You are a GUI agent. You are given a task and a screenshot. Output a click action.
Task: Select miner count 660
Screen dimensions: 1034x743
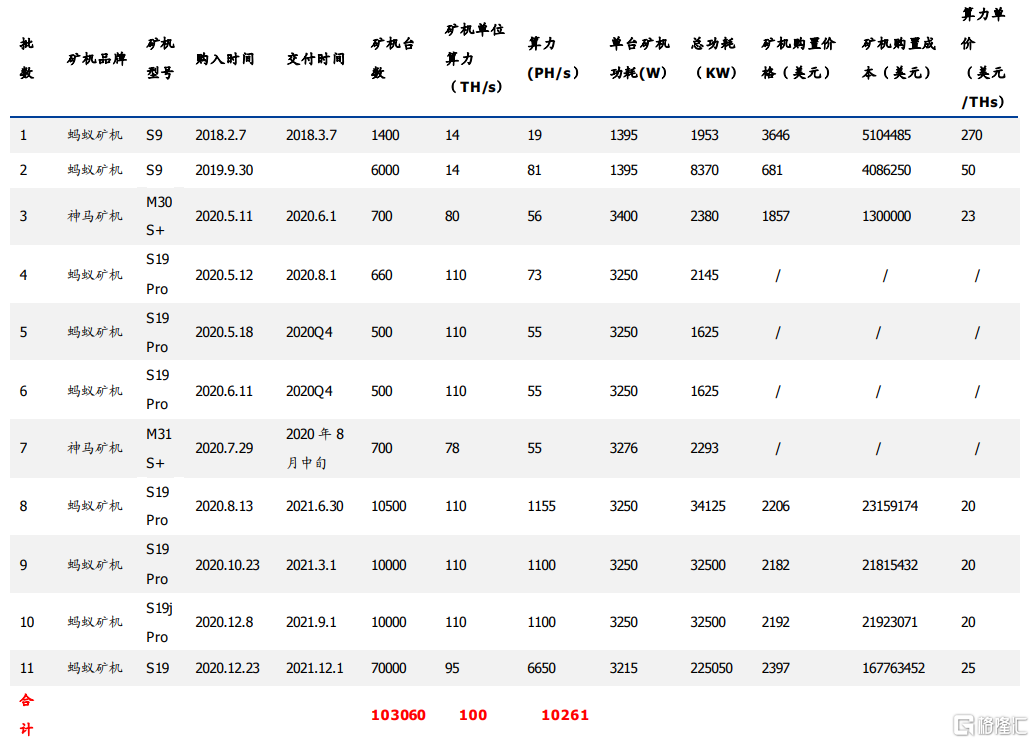[x=382, y=275]
